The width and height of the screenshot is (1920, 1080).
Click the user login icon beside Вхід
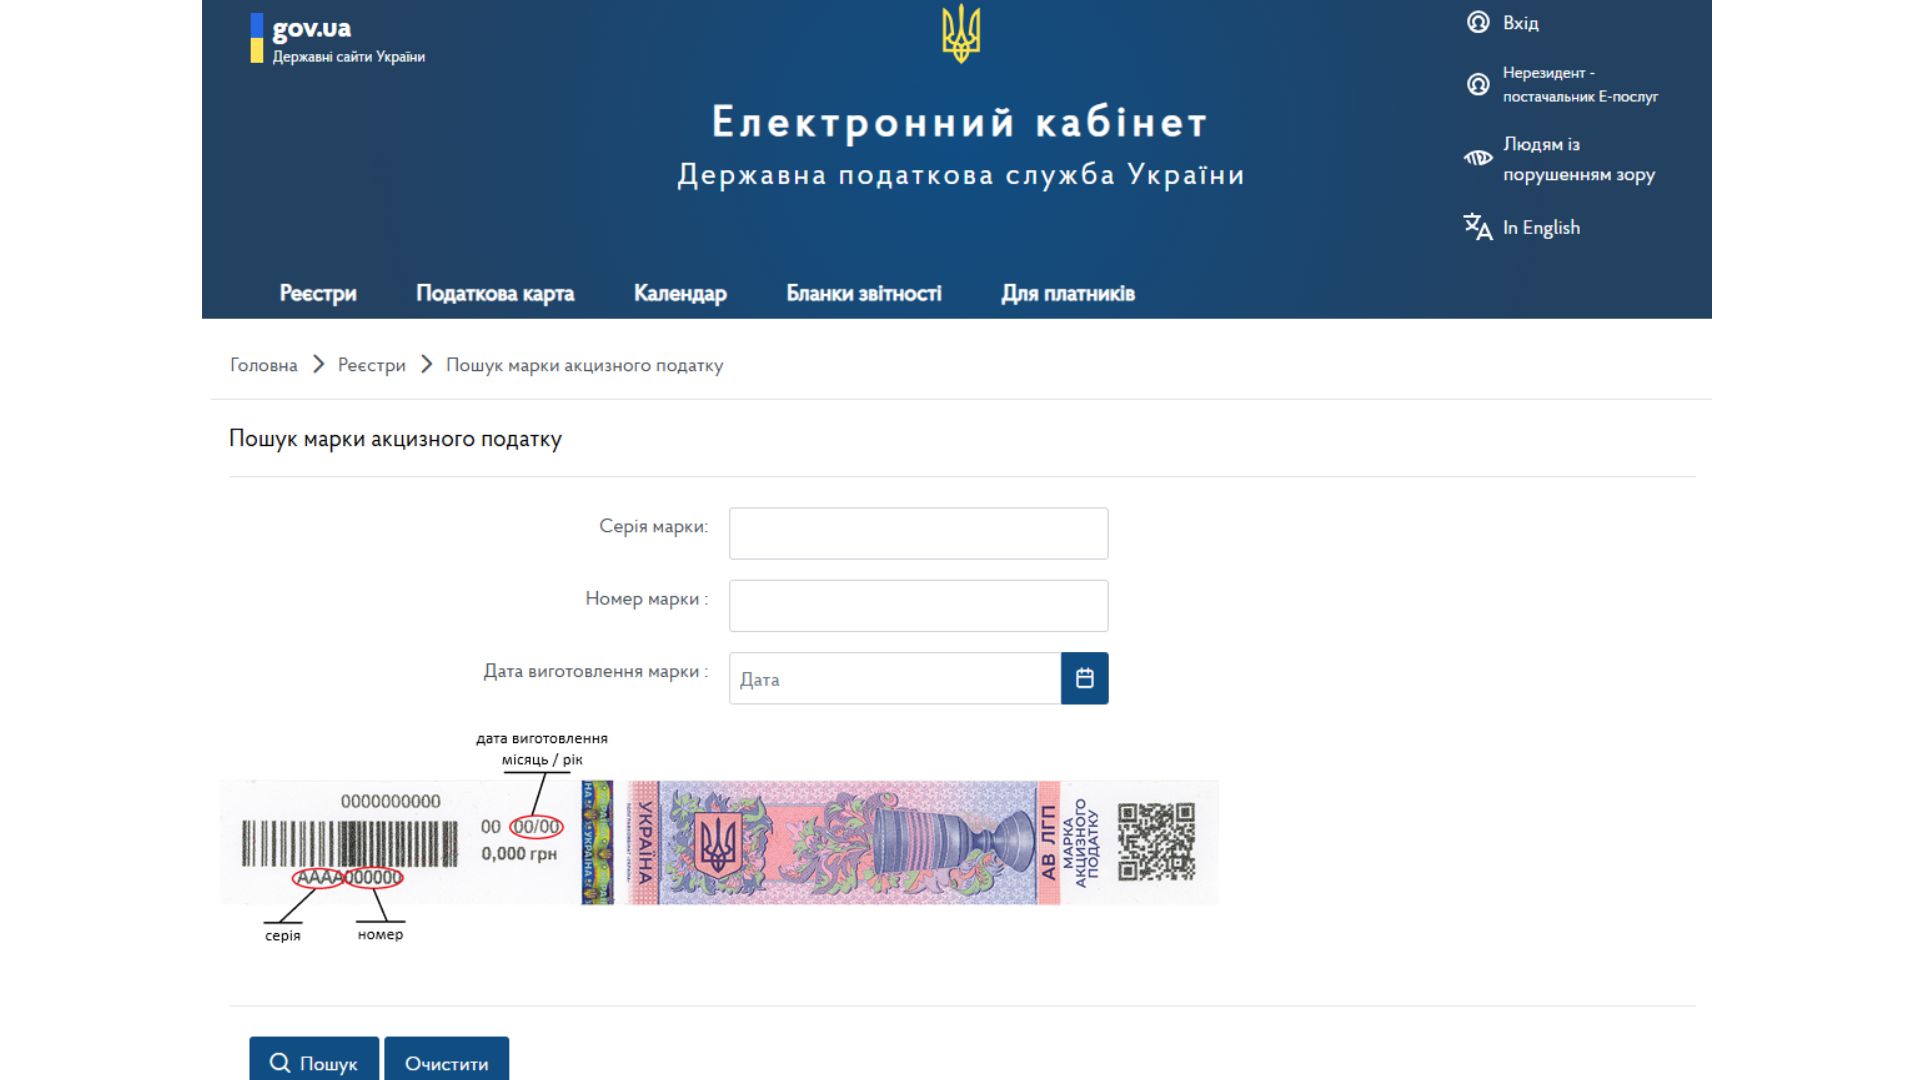click(1478, 22)
